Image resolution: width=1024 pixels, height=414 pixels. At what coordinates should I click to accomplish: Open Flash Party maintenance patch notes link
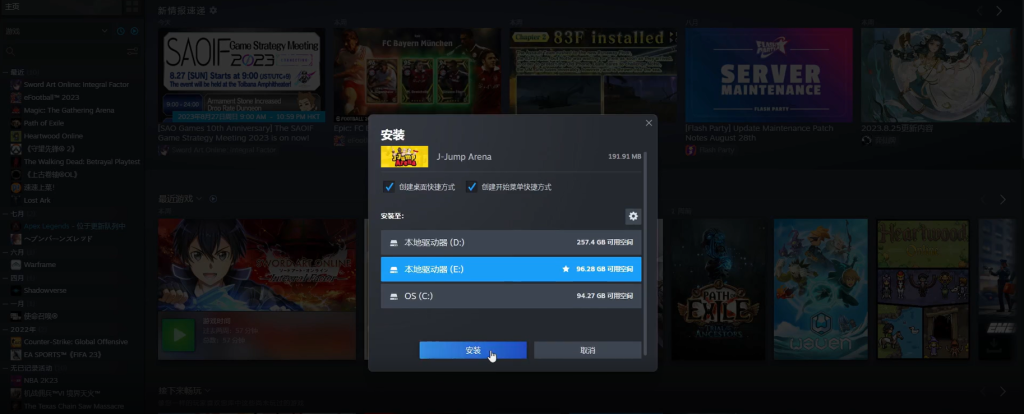tap(759, 133)
